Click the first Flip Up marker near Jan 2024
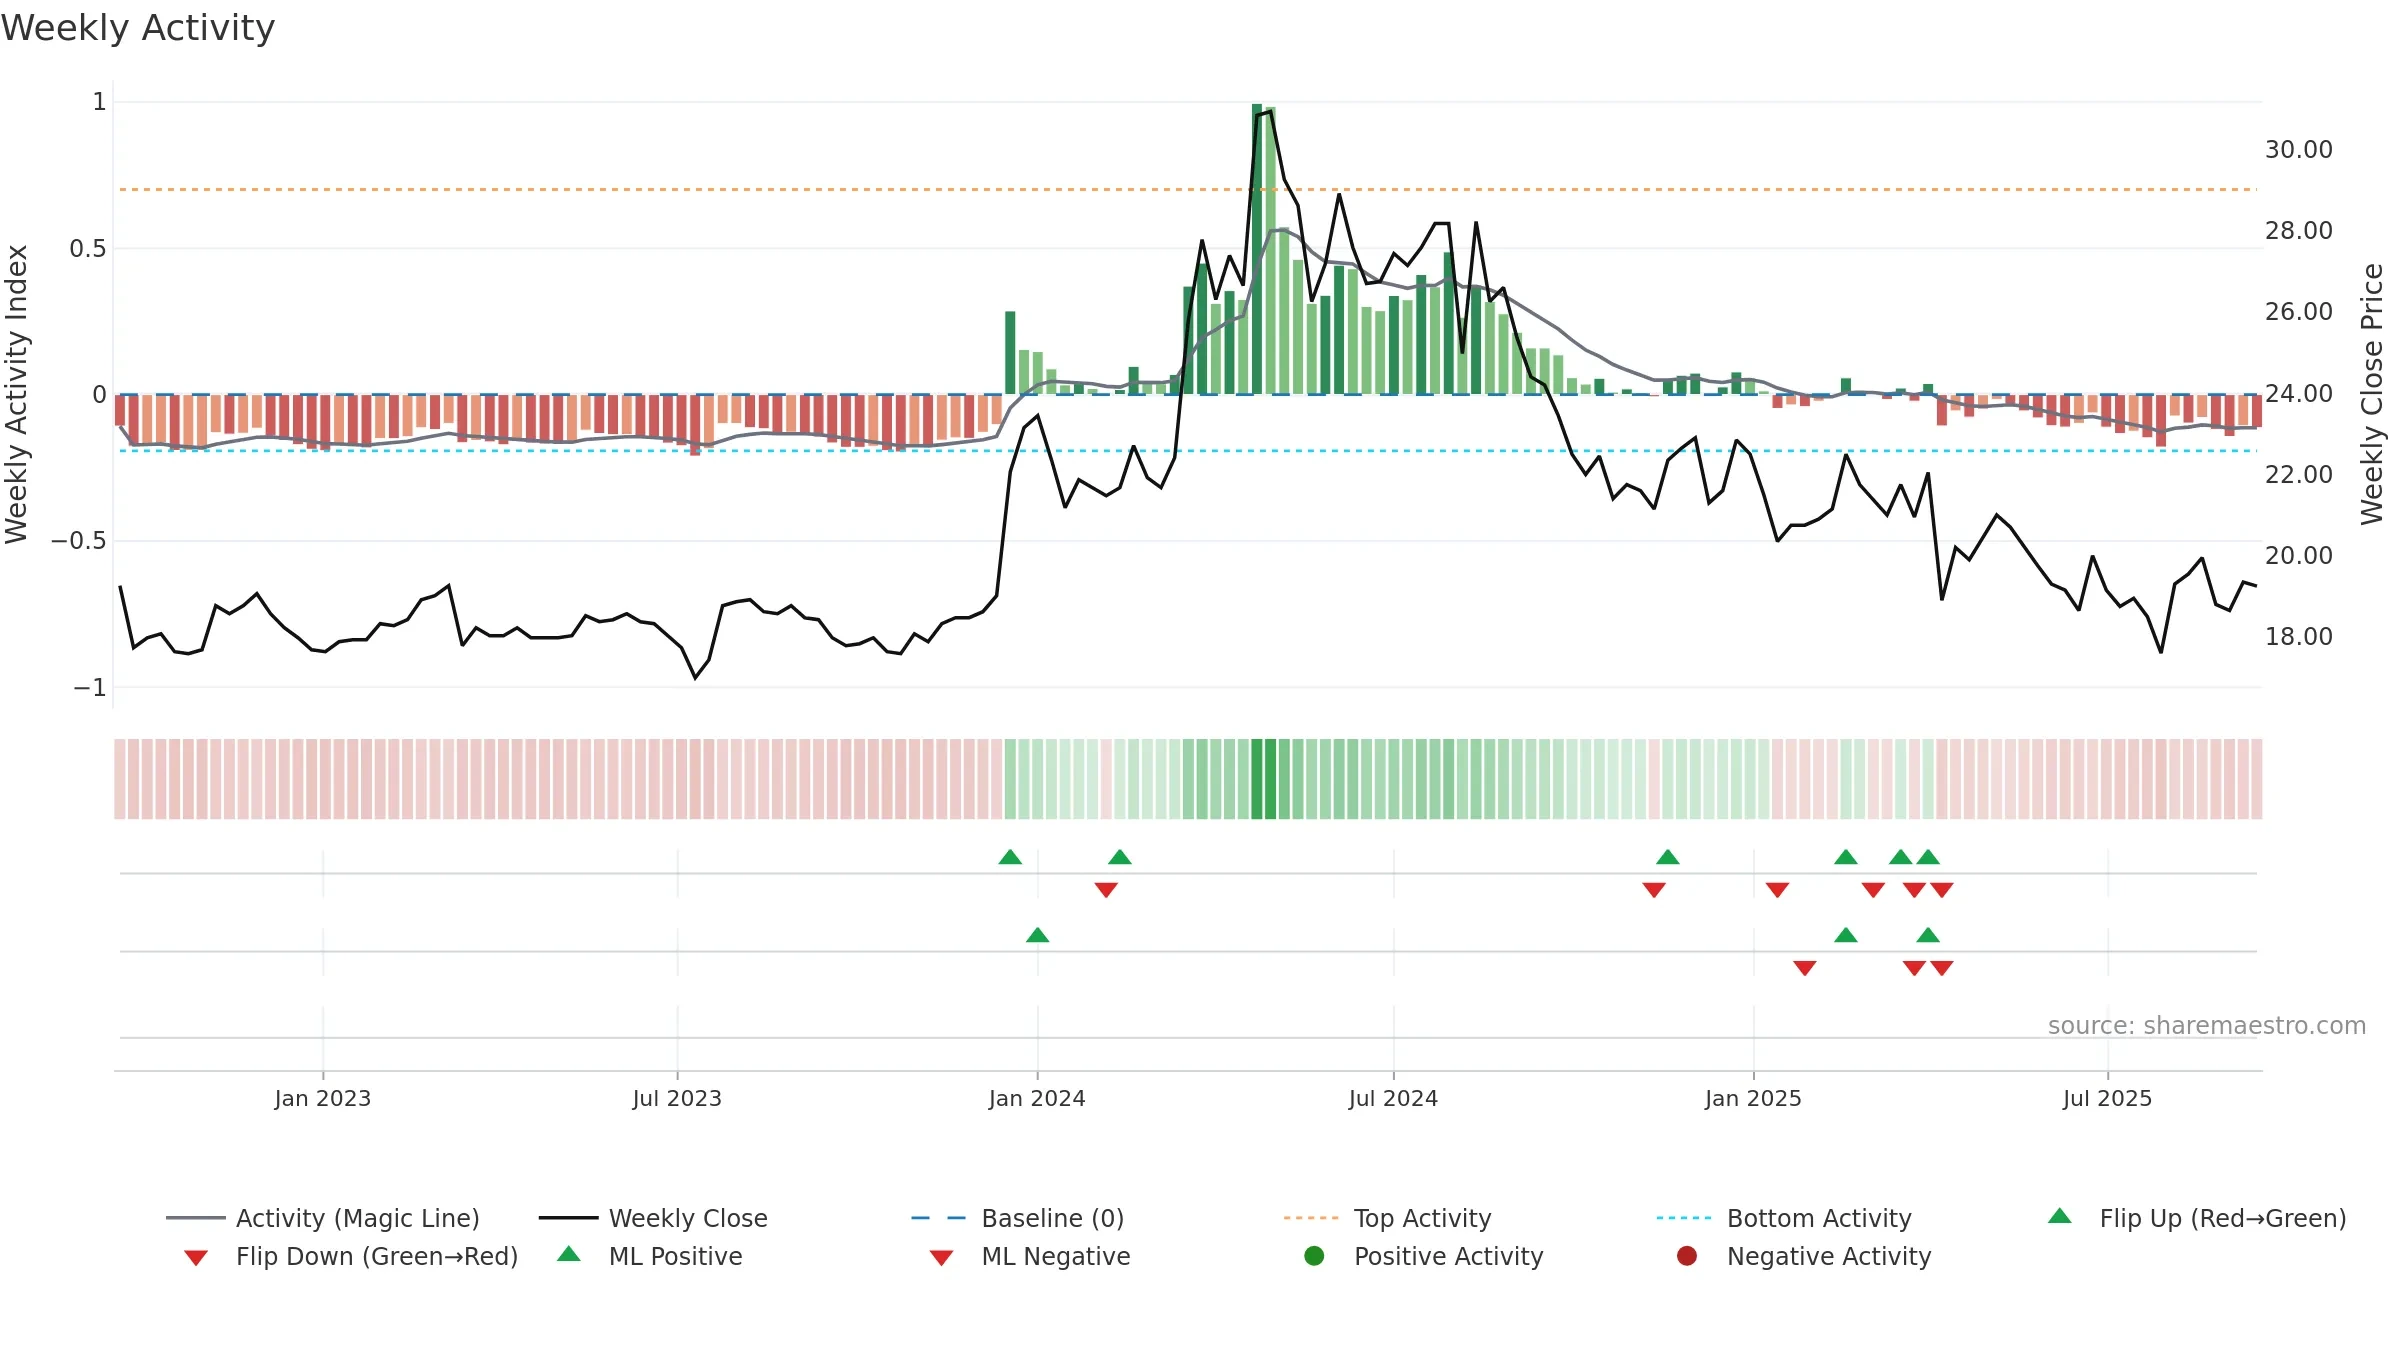This screenshot has width=2400, height=1350. coord(1010,857)
